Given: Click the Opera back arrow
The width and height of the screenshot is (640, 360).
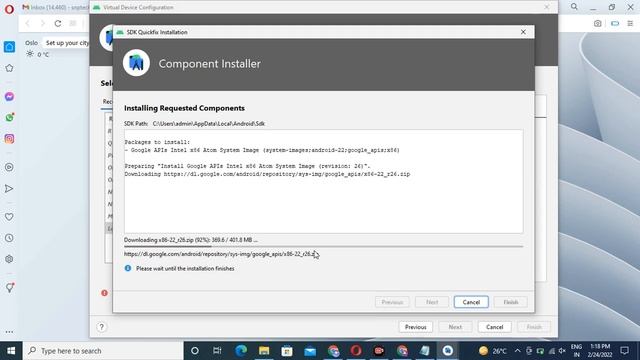Looking at the screenshot, I should click(x=28, y=23).
